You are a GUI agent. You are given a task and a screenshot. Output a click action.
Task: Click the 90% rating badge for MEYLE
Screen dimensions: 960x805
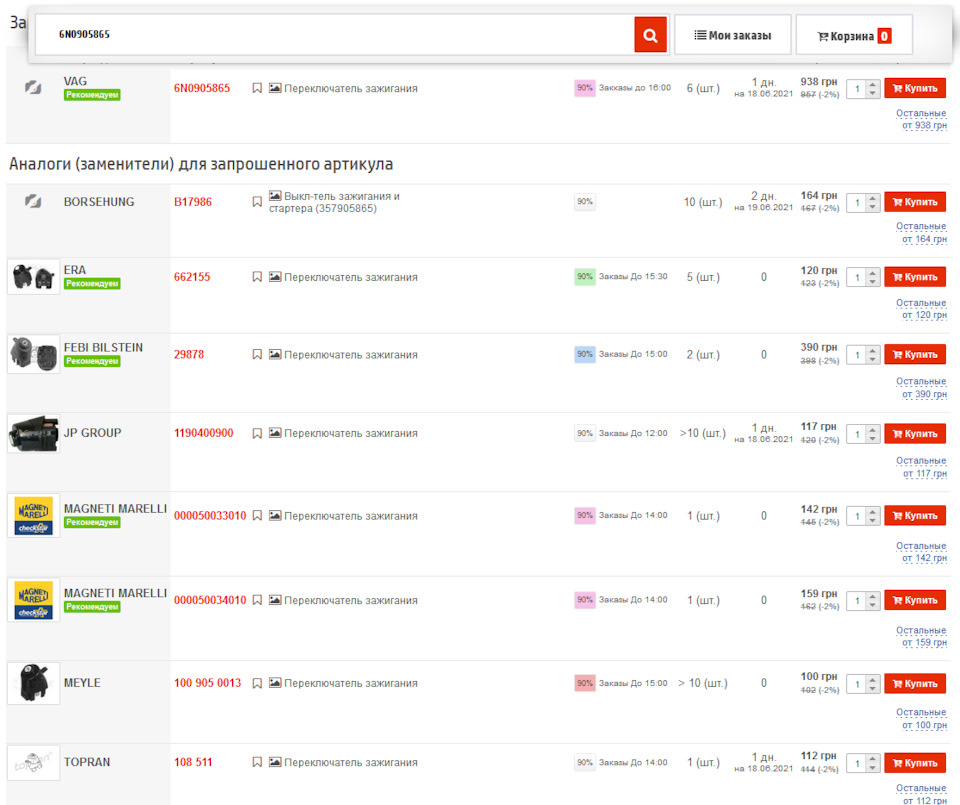click(x=585, y=683)
